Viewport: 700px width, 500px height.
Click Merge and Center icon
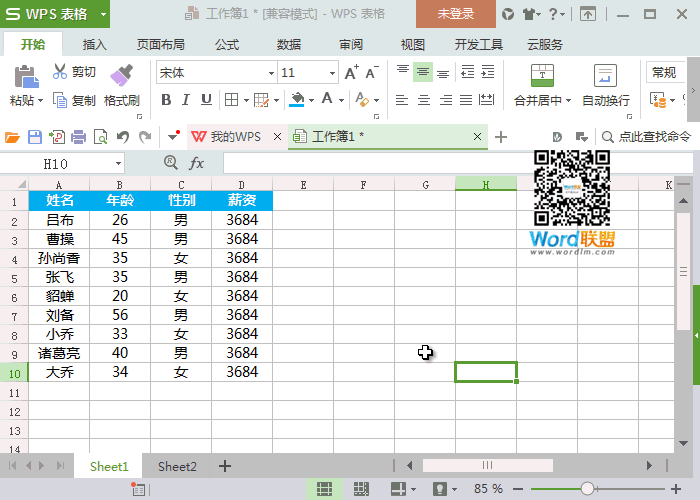pyautogui.click(x=542, y=75)
